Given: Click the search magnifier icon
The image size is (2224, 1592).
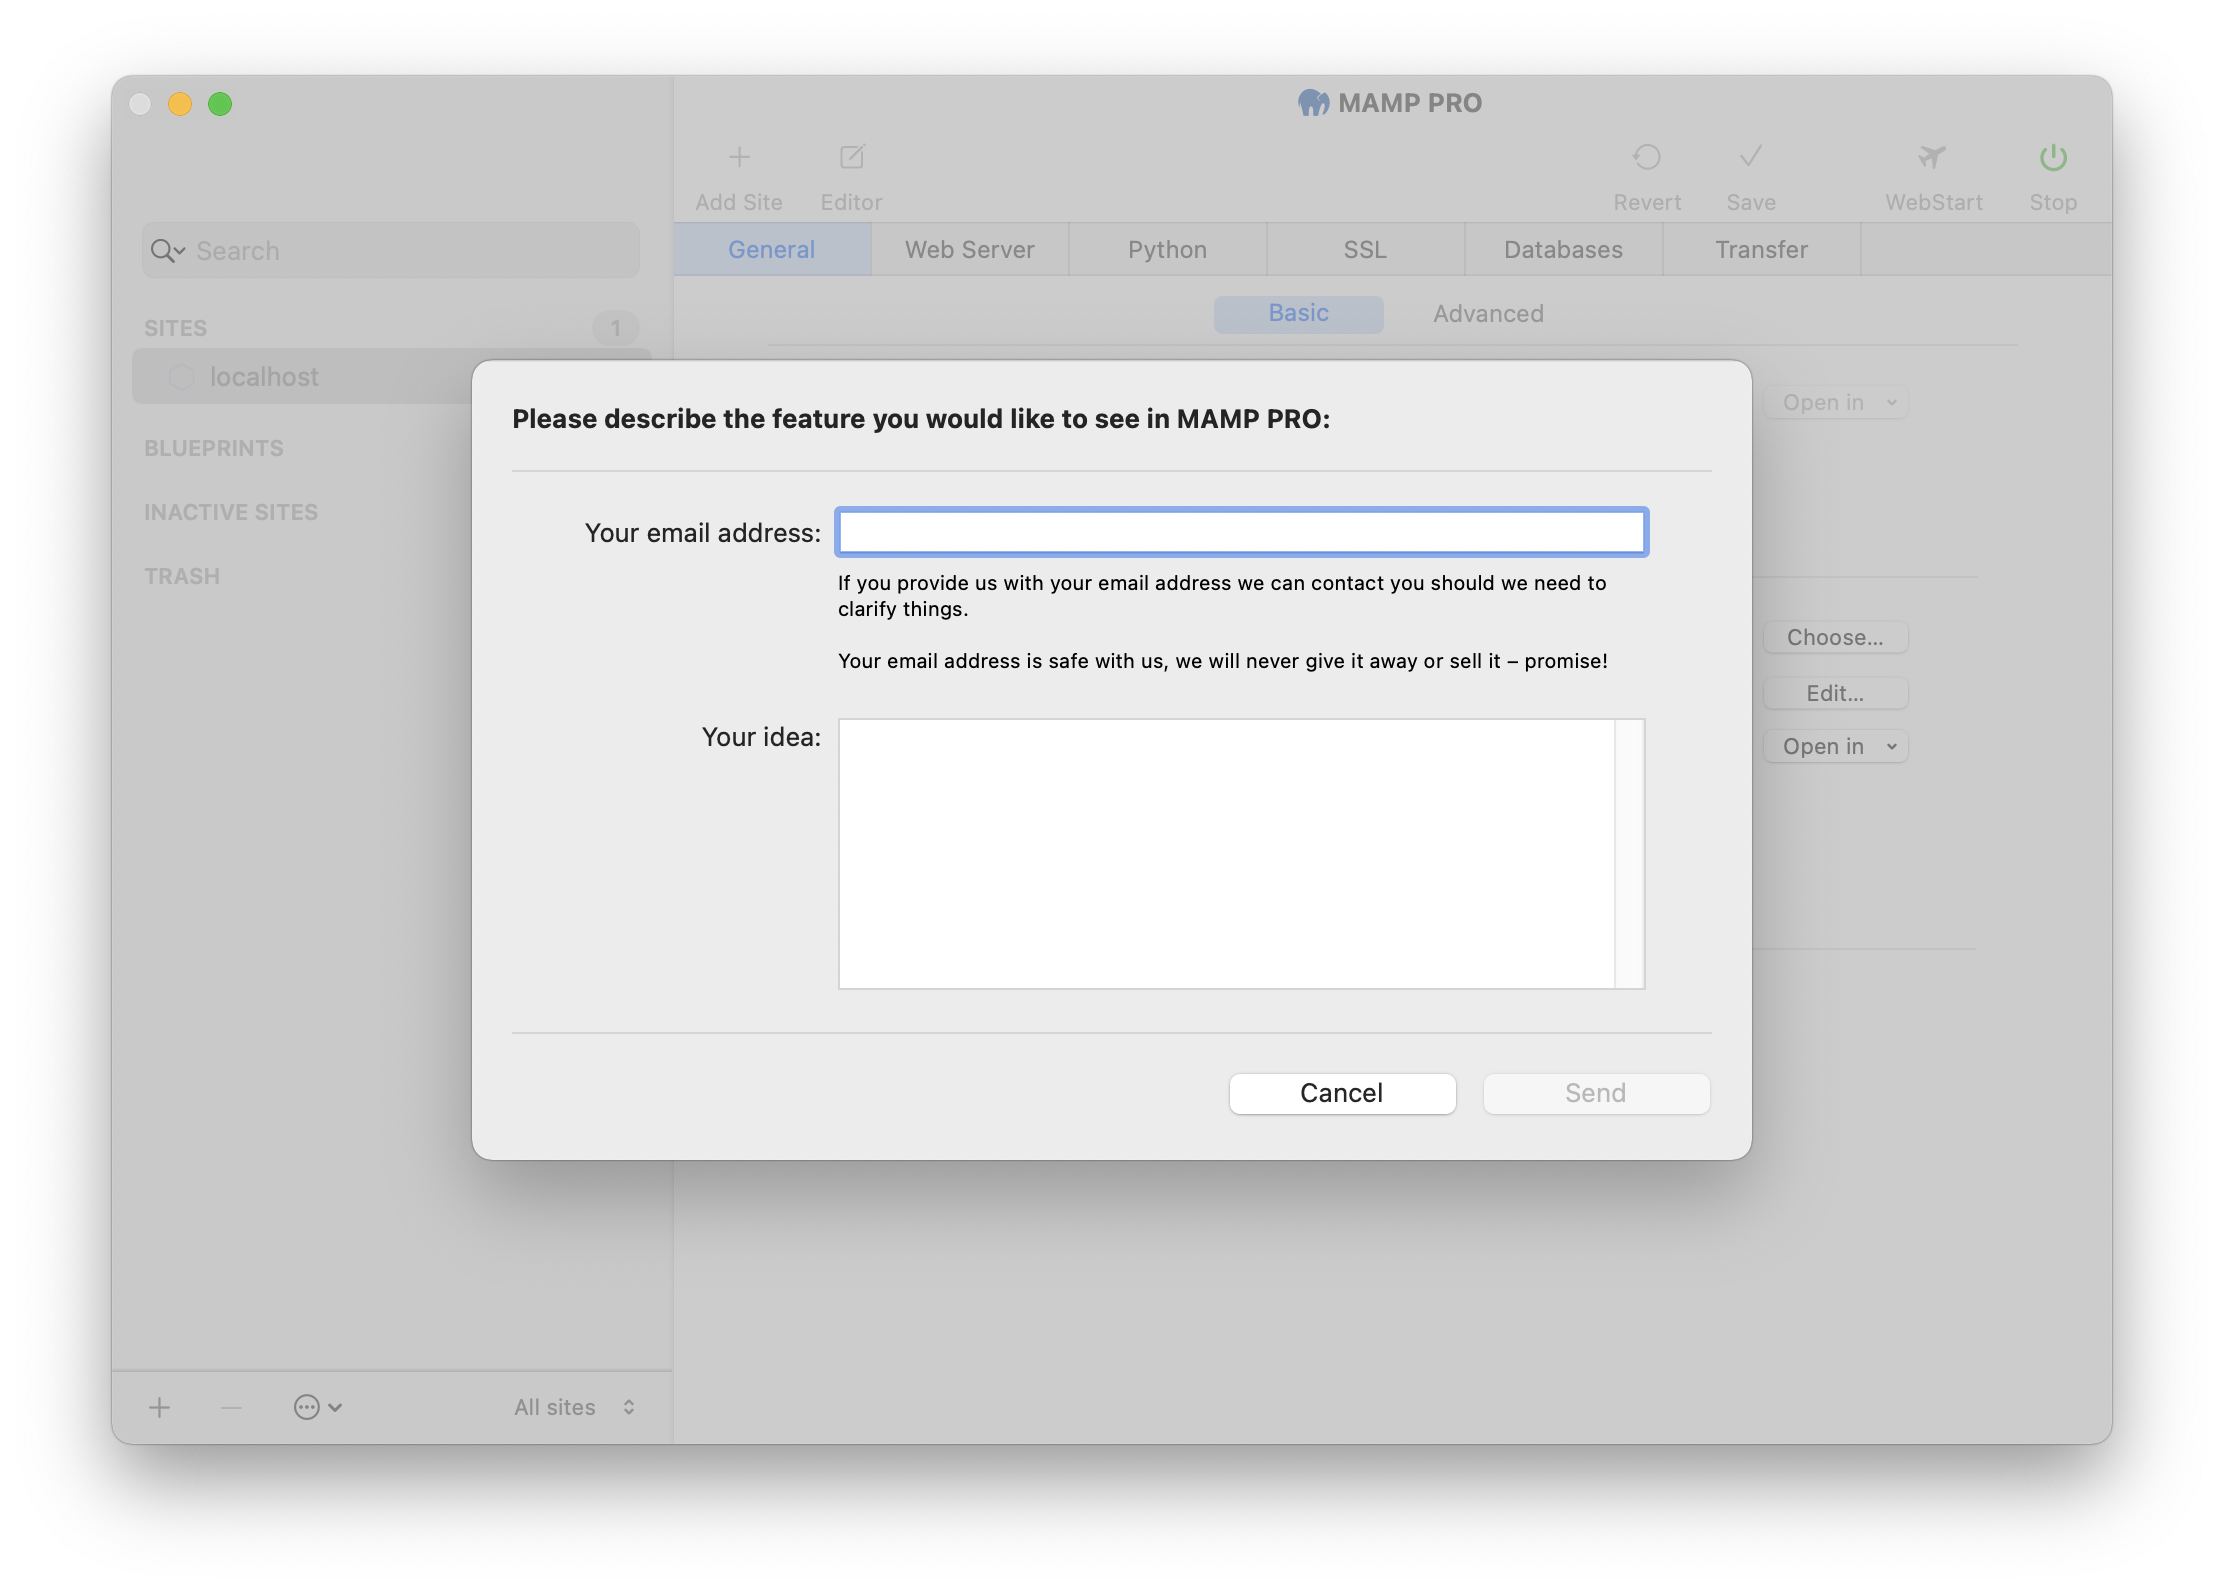Looking at the screenshot, I should [167, 251].
